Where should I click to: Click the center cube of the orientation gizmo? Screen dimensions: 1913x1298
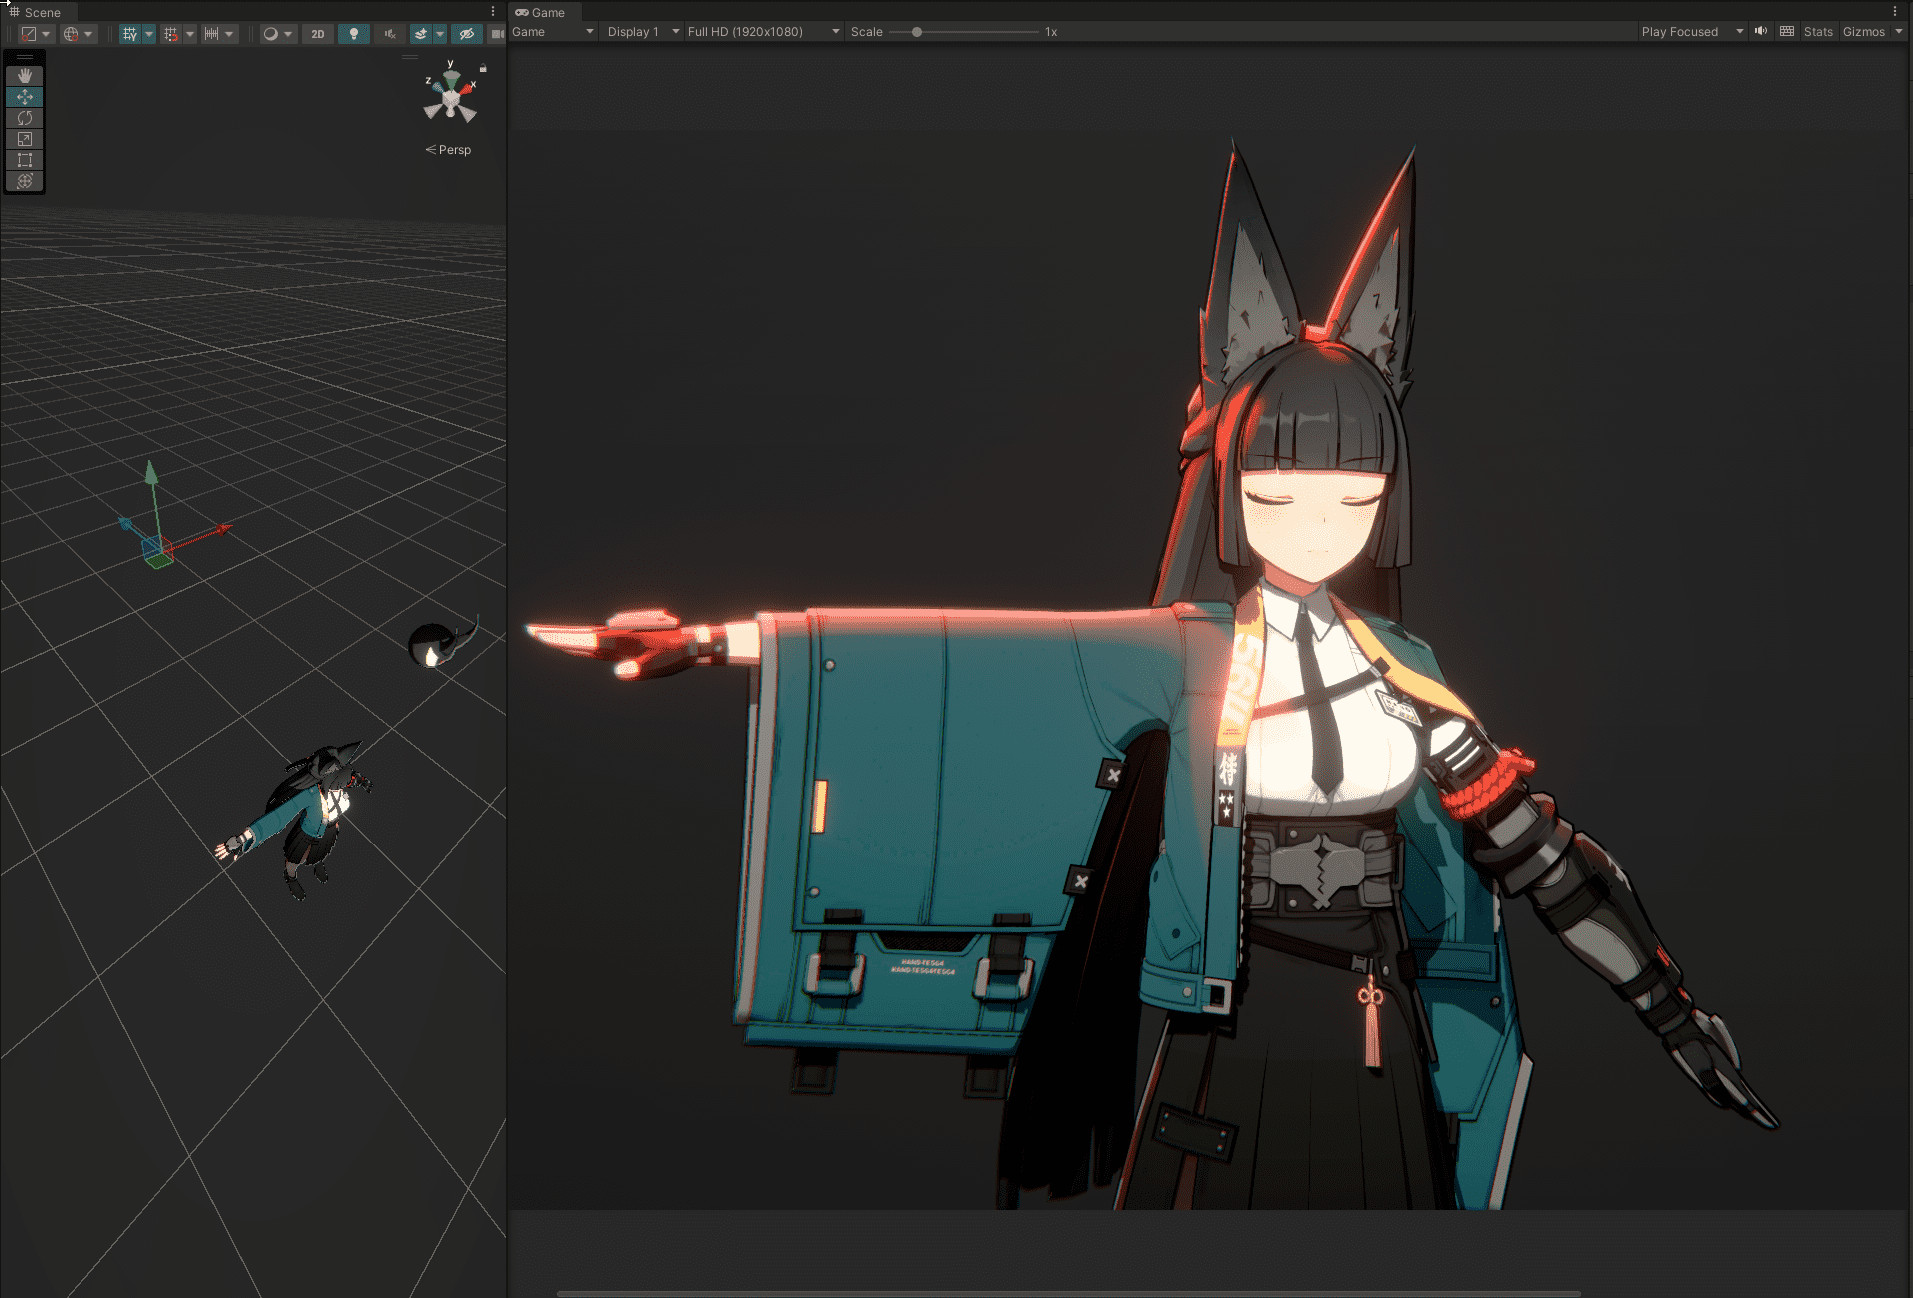click(451, 99)
